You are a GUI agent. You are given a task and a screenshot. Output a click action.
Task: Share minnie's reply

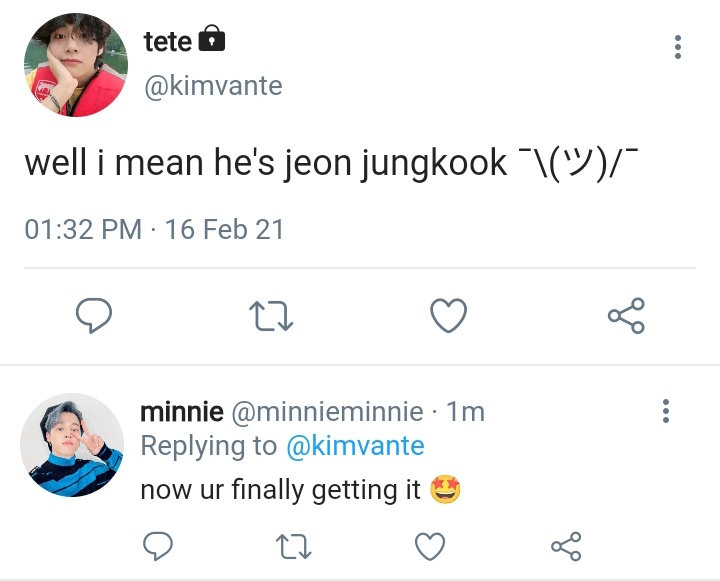(x=566, y=546)
